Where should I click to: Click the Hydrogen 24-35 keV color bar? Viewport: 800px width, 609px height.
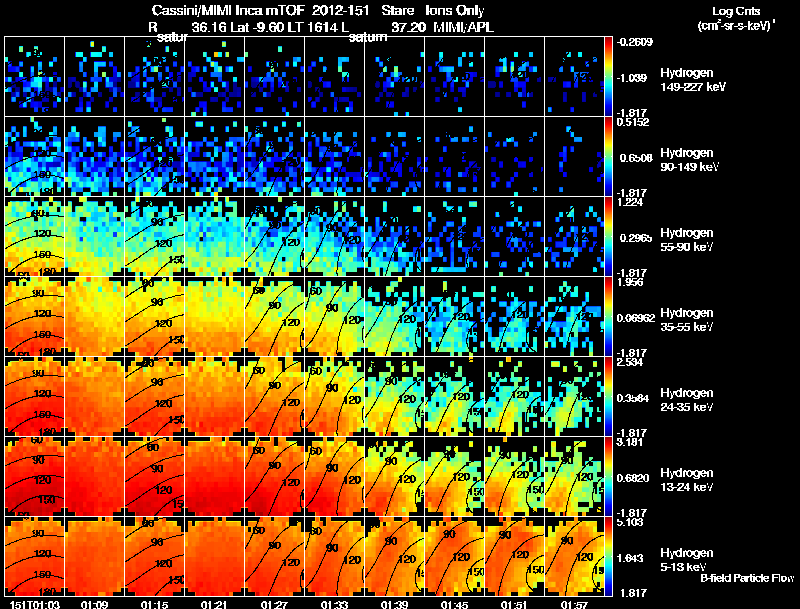[x=608, y=397]
